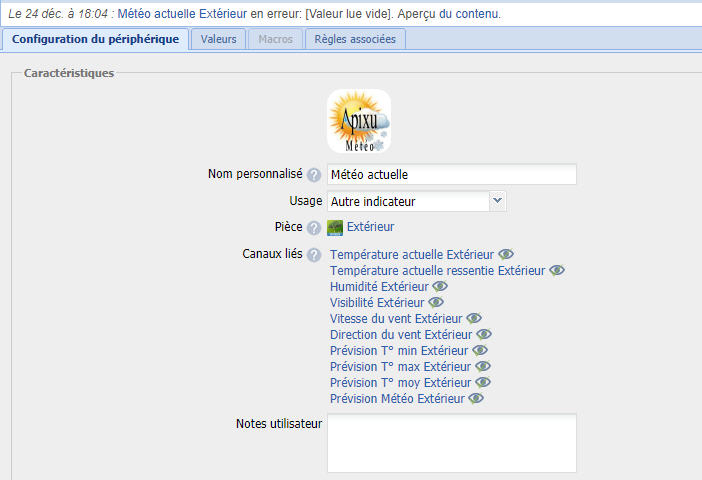Toggle eye icon for Visibilité Extérieur
Screen dimensions: 702x480
(x=436, y=303)
